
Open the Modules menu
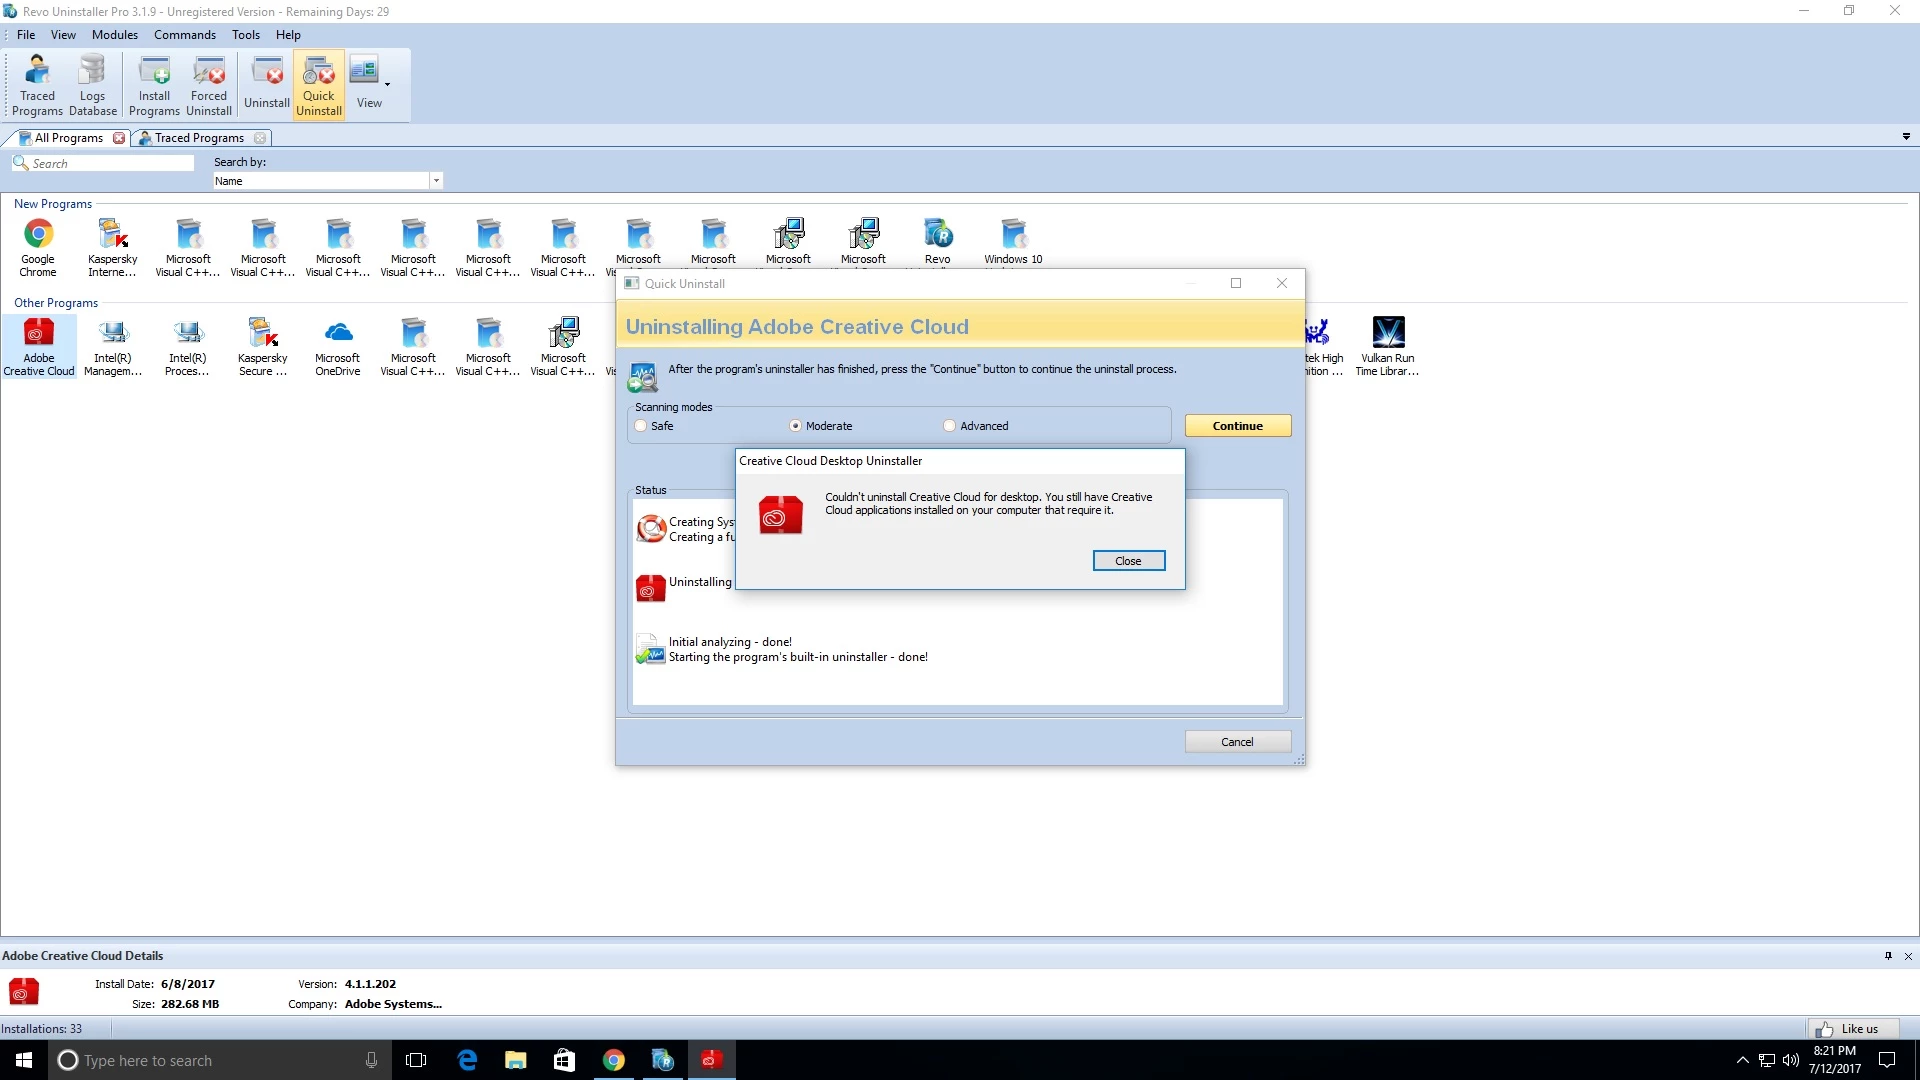tap(115, 35)
